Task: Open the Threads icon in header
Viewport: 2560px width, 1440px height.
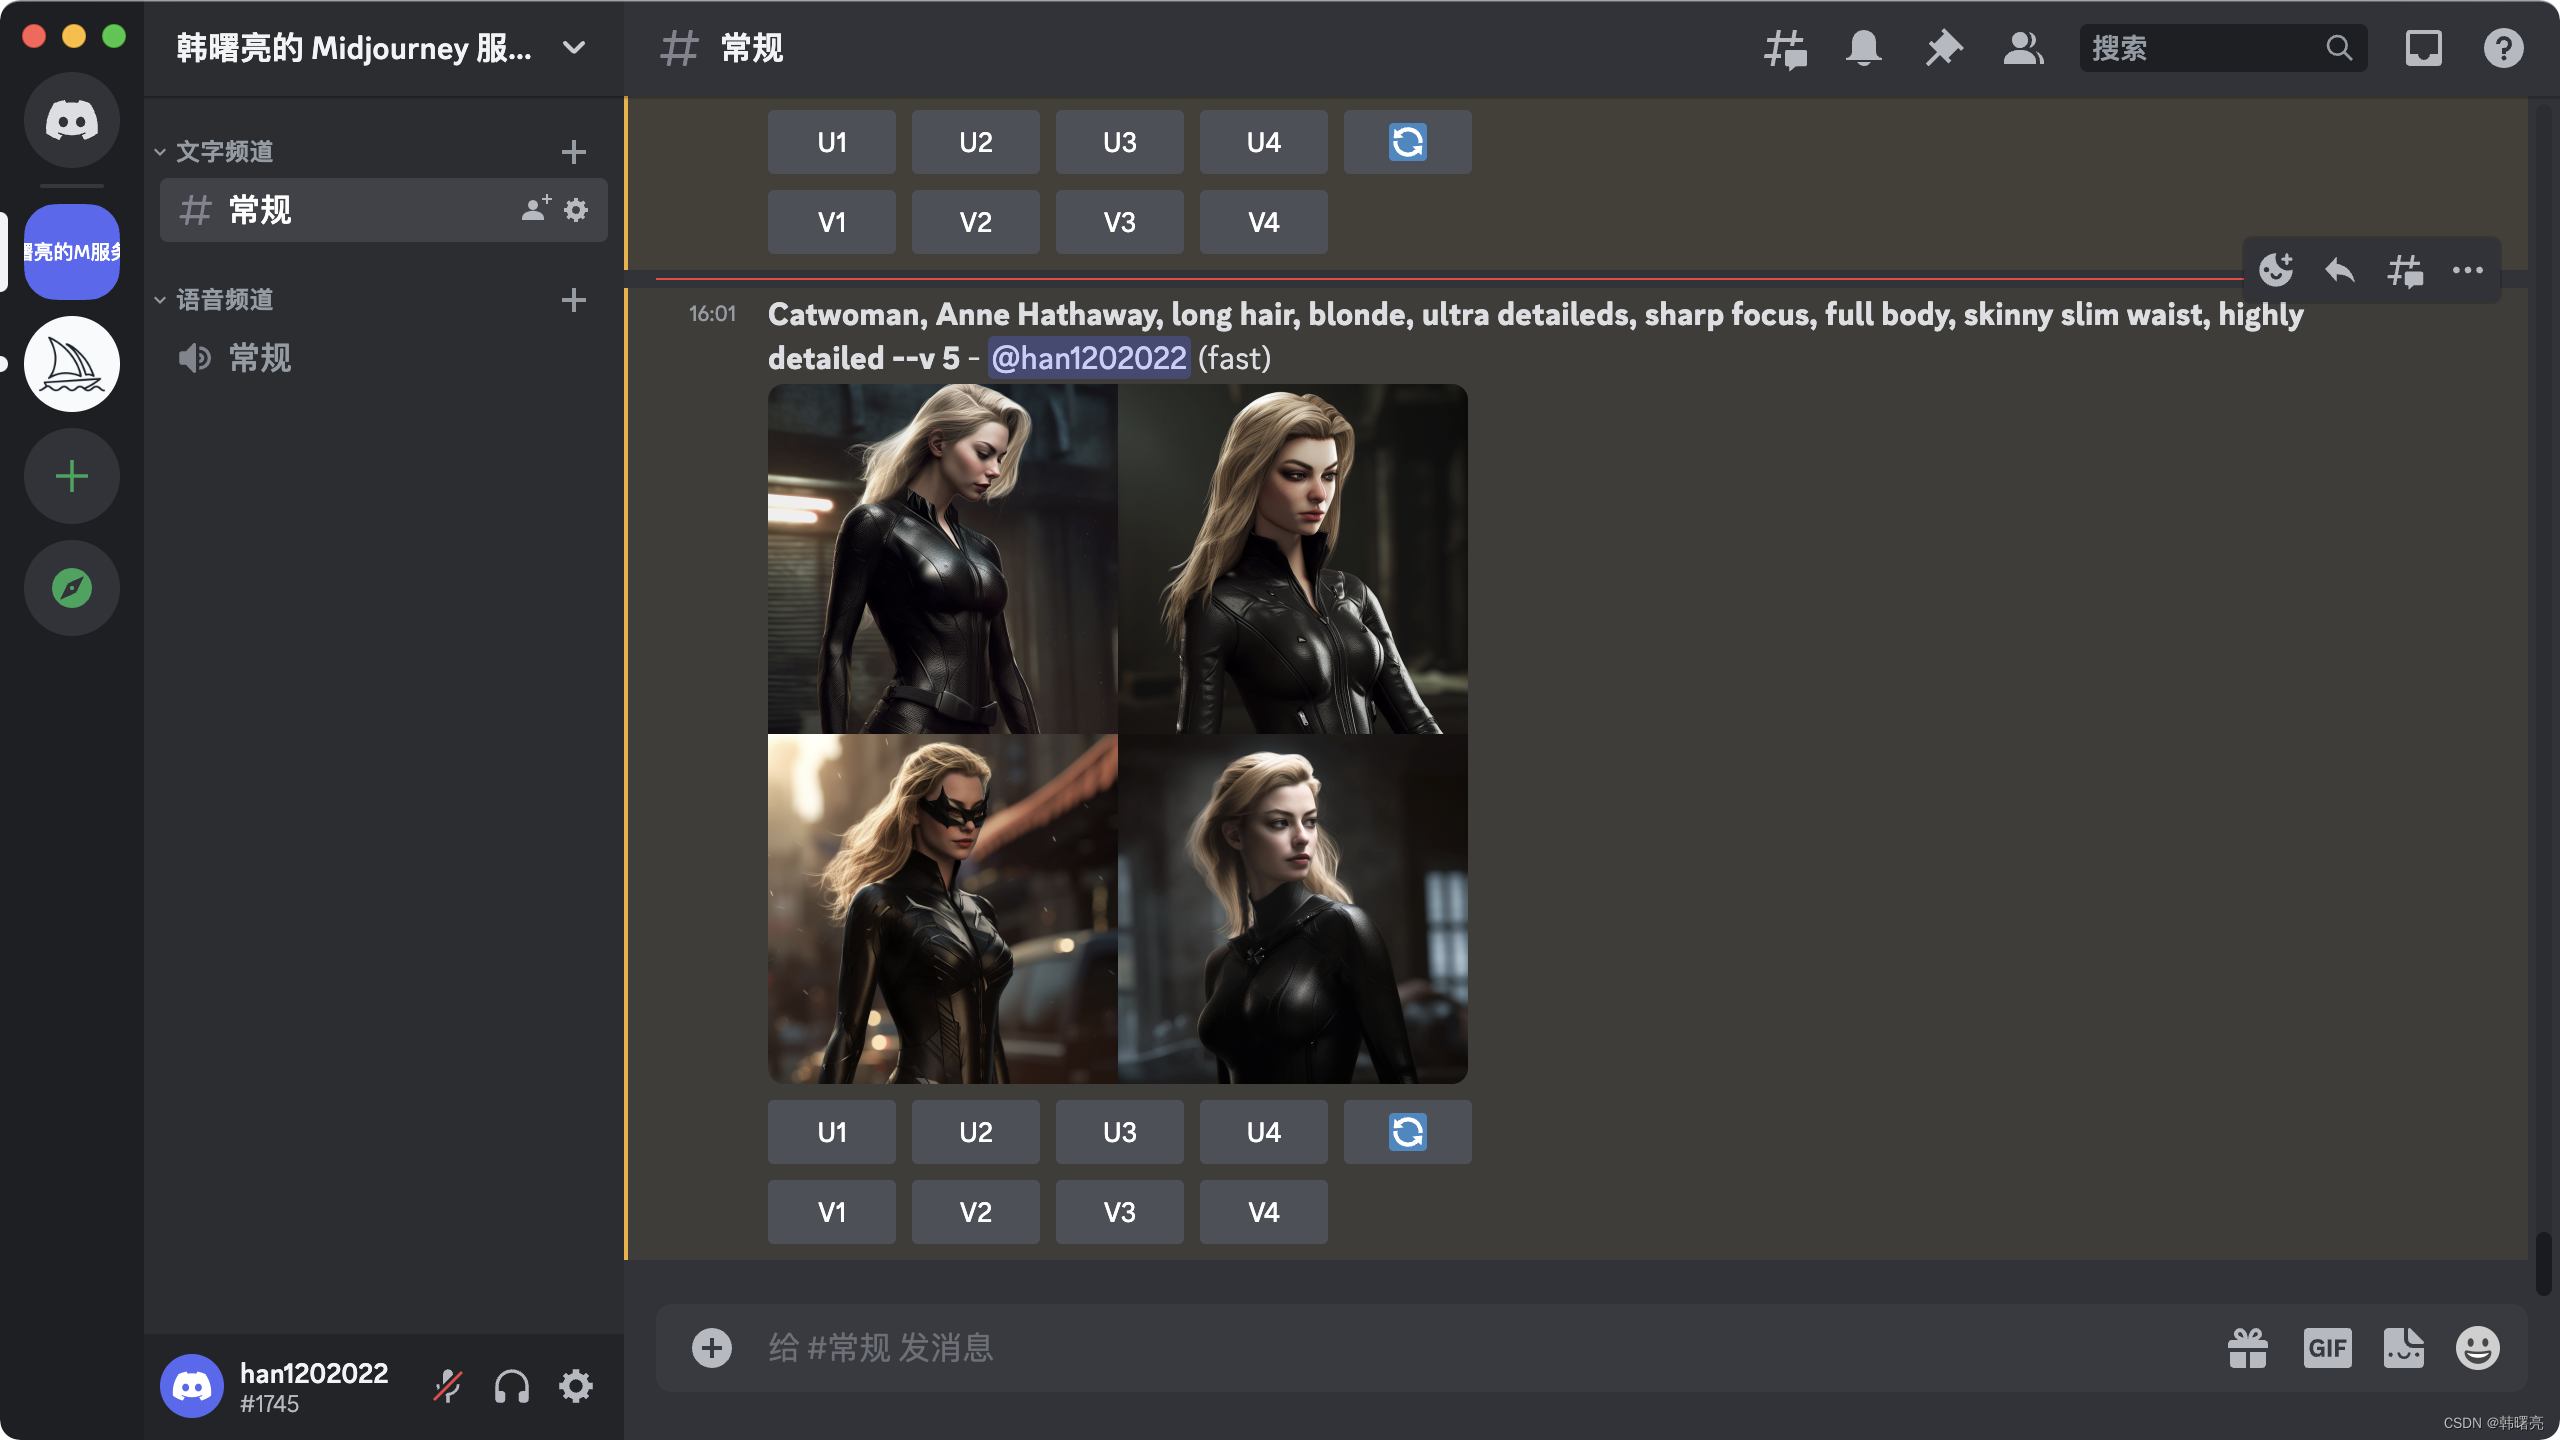Action: [x=1785, y=48]
